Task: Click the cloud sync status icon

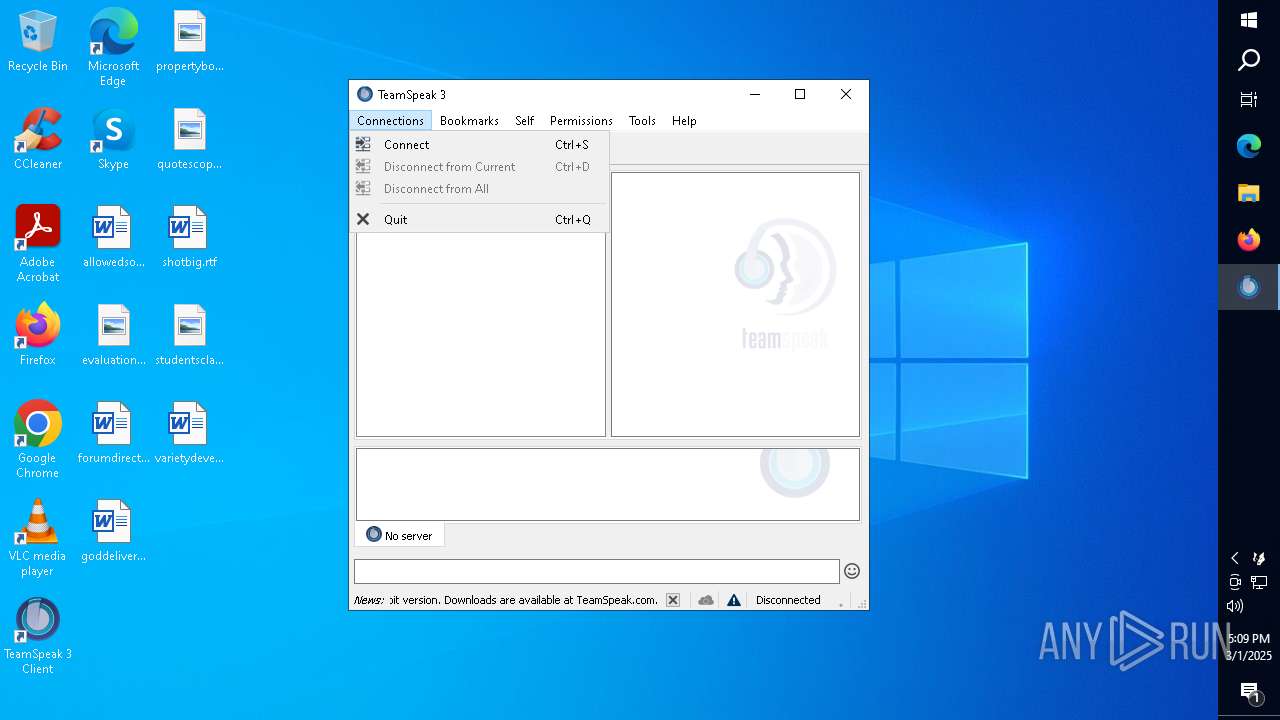Action: tap(706, 600)
